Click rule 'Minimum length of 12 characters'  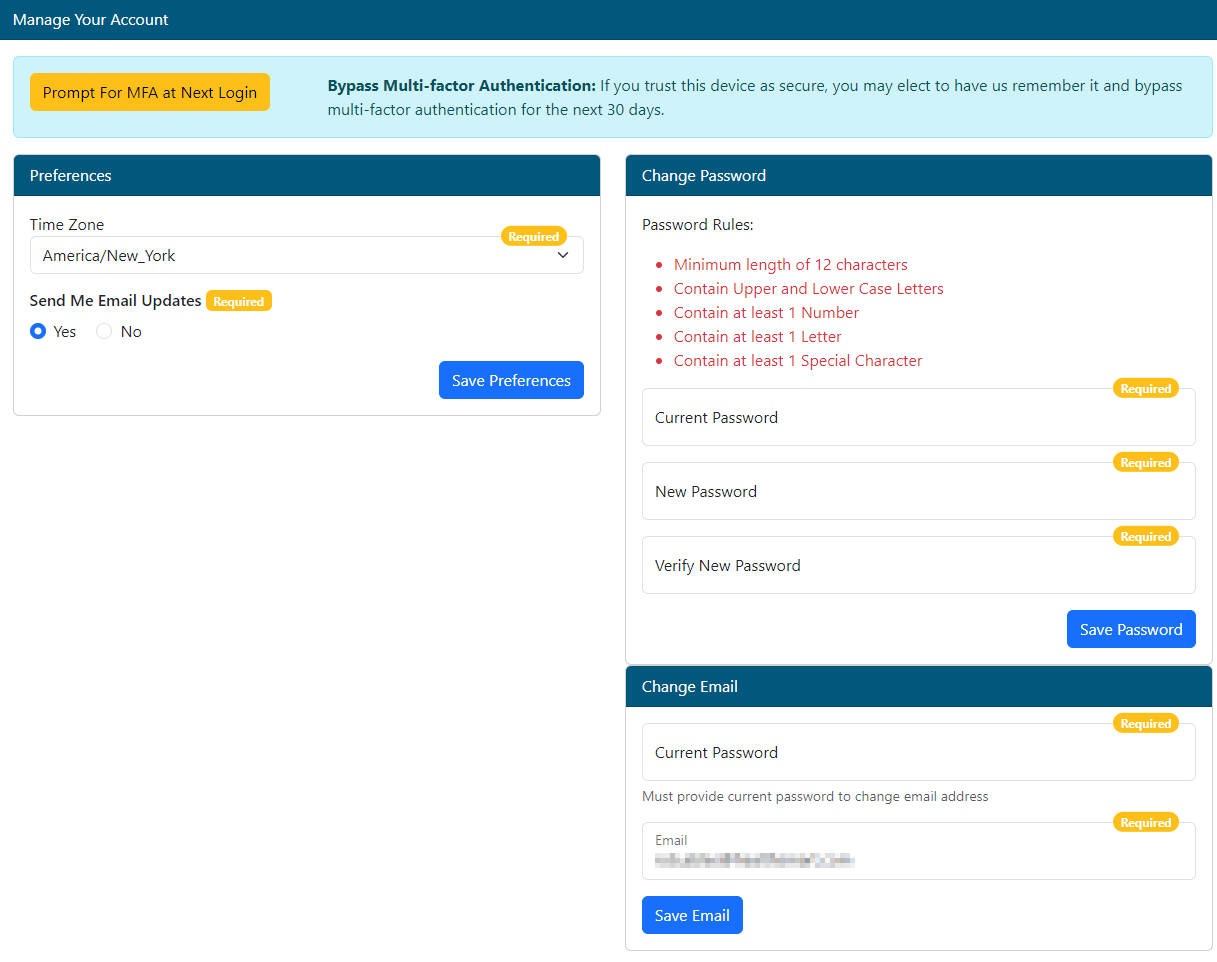791,265
